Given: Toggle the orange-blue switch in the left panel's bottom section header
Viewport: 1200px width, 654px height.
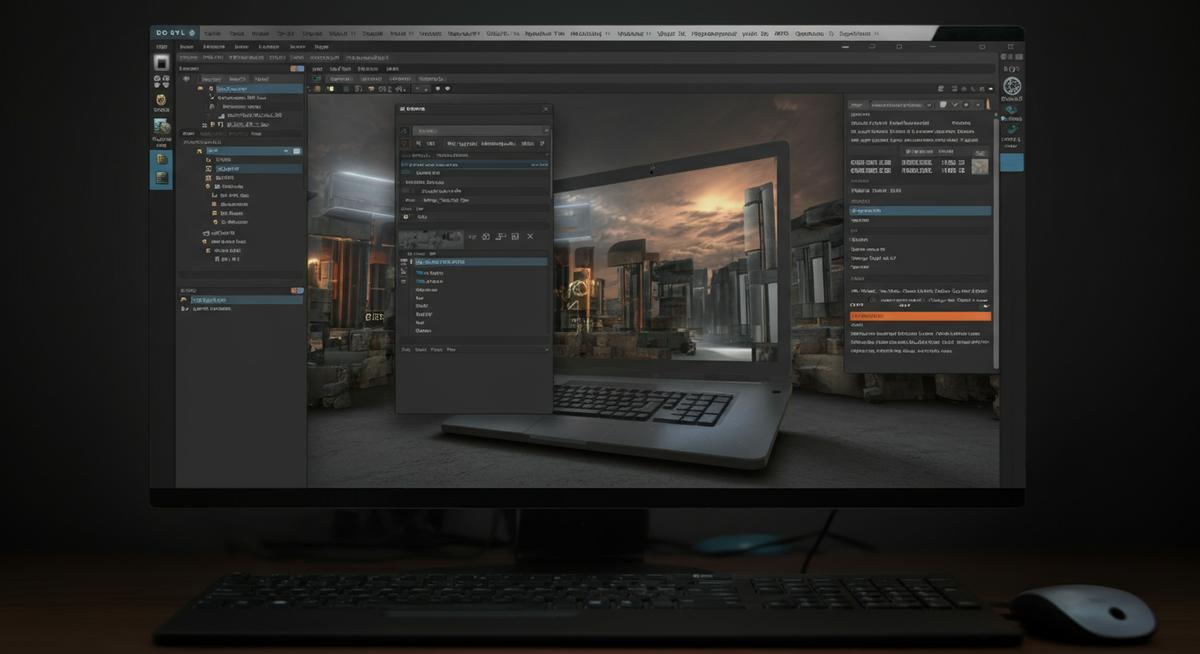Looking at the screenshot, I should (x=296, y=290).
